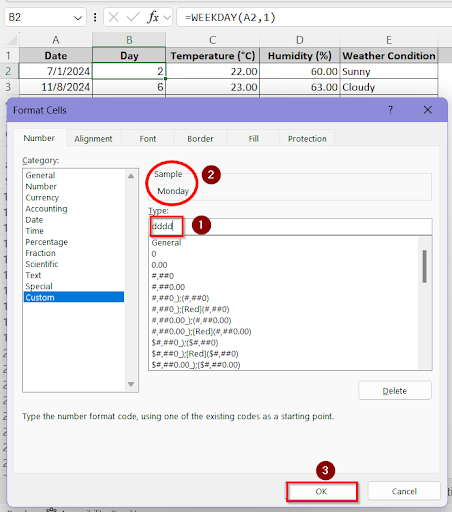
Task: Click cell E3 containing Cloudy
Action: (x=389, y=87)
